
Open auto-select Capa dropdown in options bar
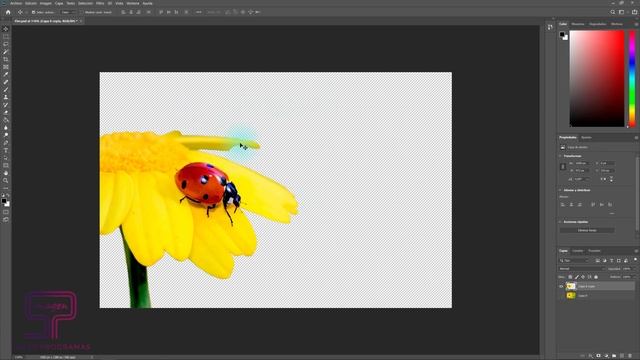pos(68,12)
